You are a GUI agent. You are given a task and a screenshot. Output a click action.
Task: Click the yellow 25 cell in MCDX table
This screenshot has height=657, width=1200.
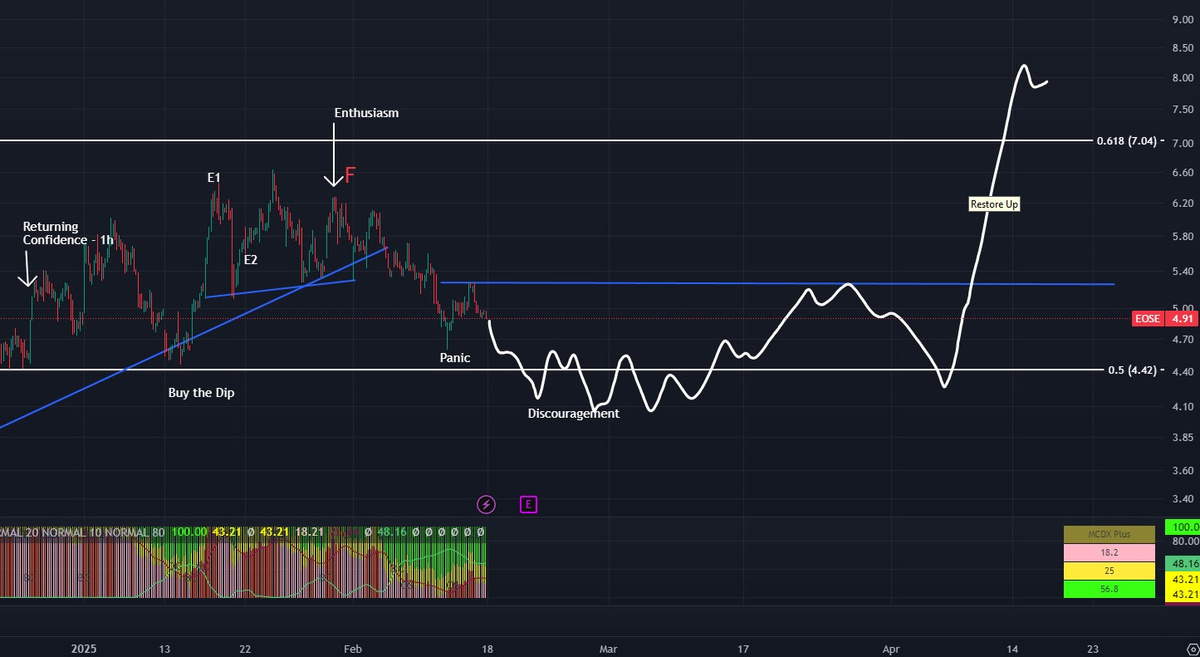1108,571
